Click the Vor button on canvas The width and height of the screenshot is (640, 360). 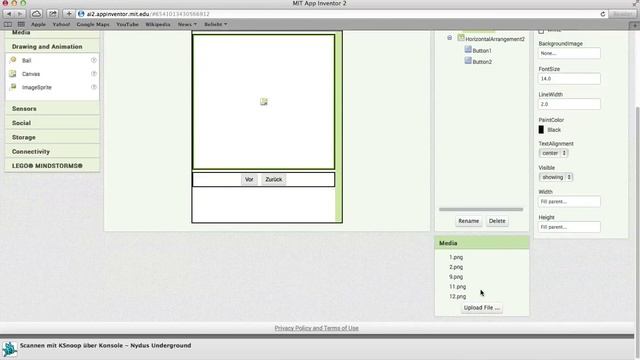(249, 180)
